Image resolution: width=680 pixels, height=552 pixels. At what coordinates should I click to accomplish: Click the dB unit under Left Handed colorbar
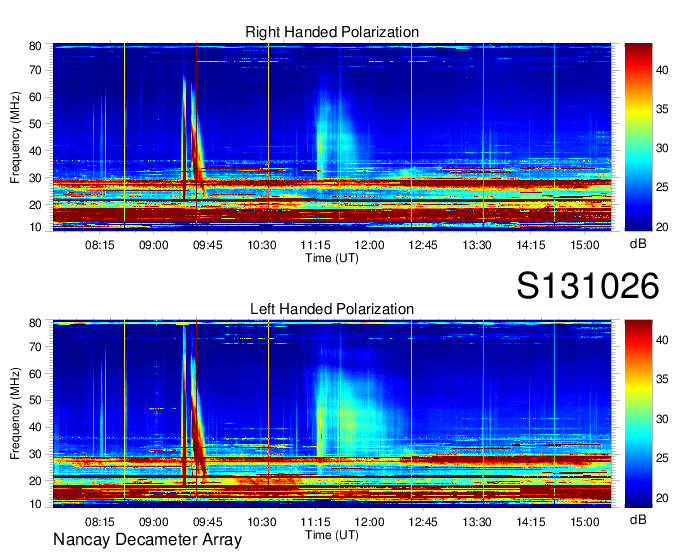tap(638, 519)
